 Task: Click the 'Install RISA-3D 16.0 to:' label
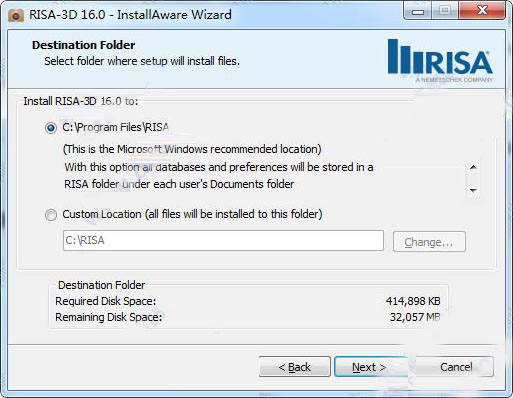point(81,101)
